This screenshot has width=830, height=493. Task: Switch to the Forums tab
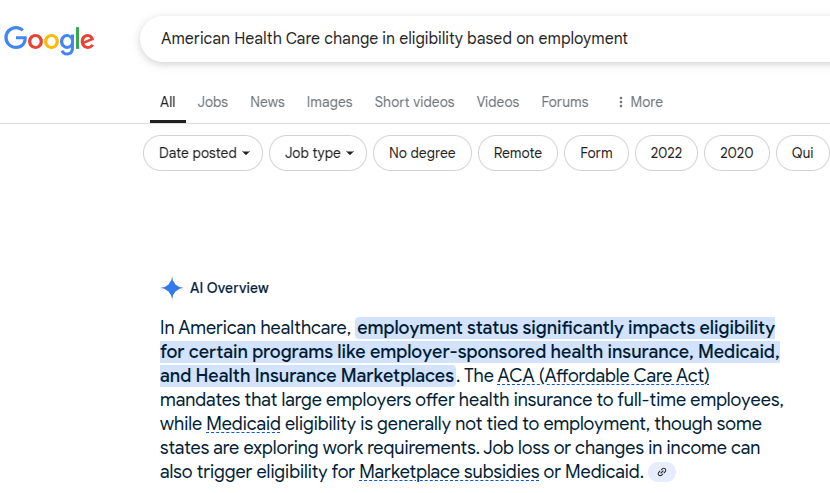tap(565, 102)
